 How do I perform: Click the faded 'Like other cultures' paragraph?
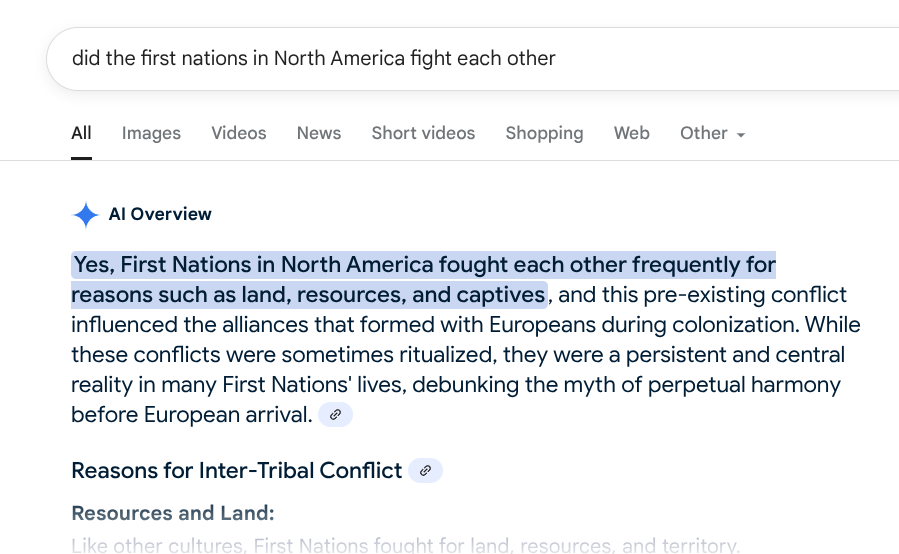(404, 545)
